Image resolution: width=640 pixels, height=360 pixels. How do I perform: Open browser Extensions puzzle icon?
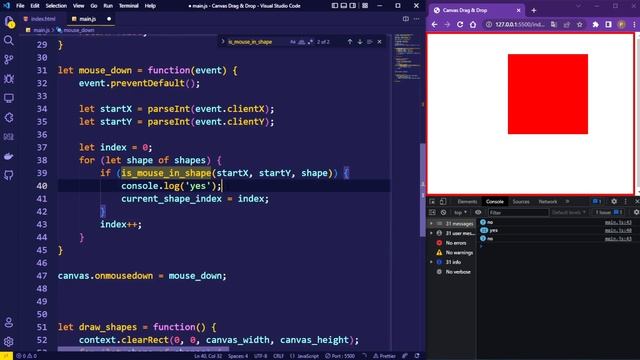click(x=596, y=24)
